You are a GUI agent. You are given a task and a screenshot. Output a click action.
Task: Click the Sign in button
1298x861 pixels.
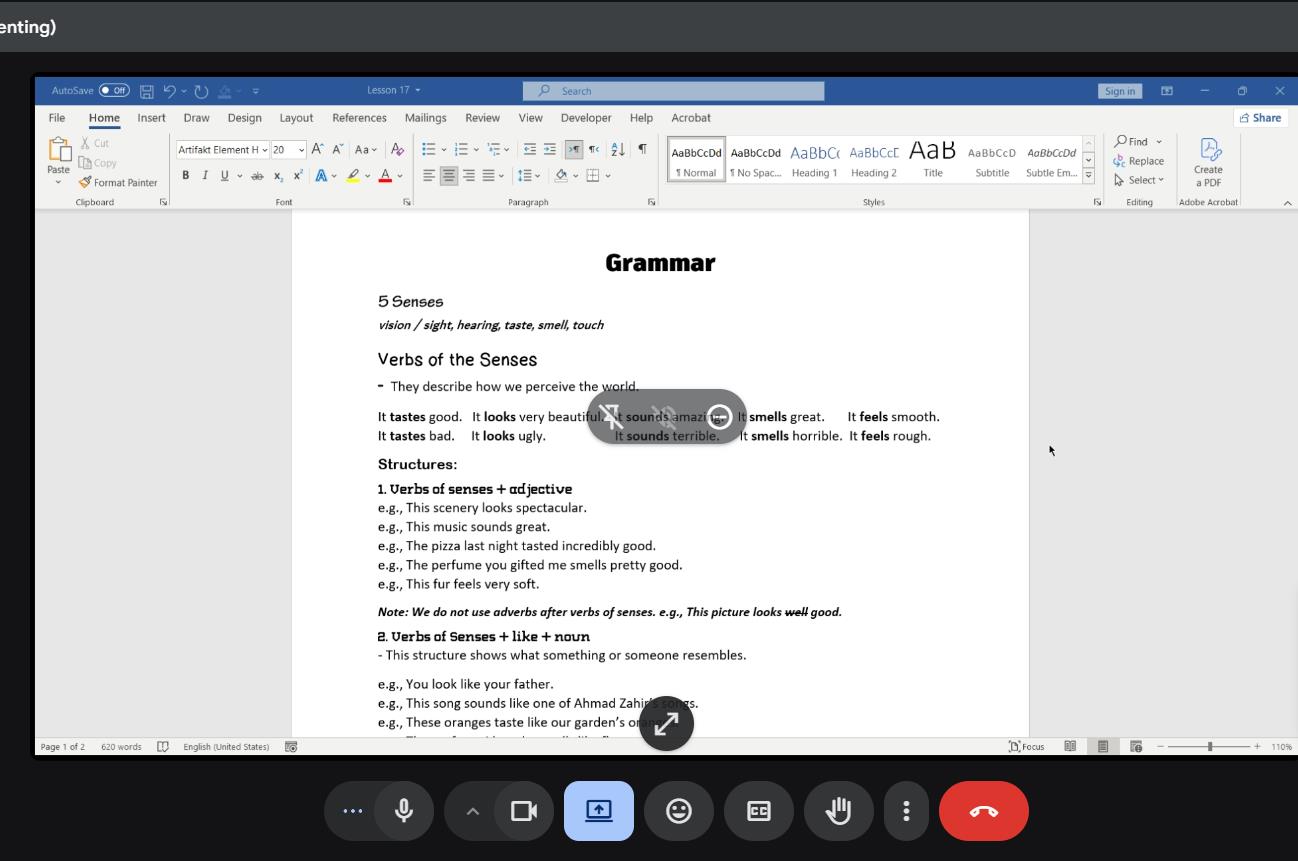pos(1119,91)
